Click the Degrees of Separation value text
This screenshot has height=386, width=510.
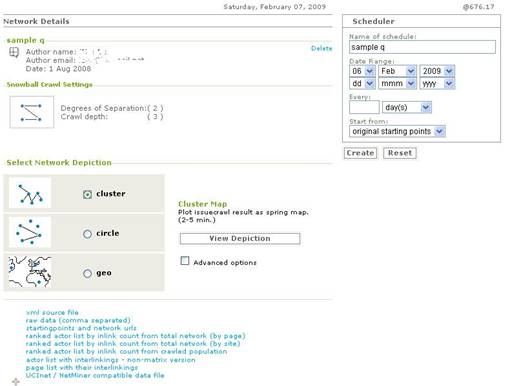(x=155, y=108)
